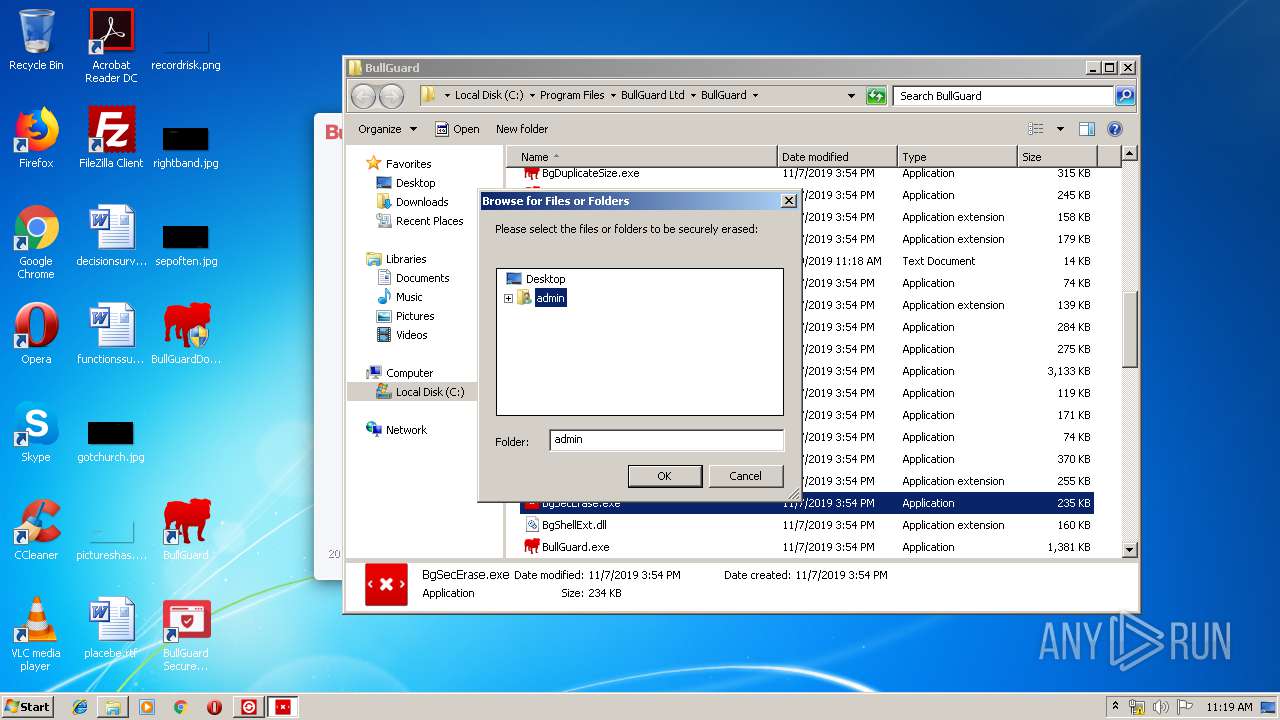Click file list vertical scrollbar thumb
The height and width of the screenshot is (720, 1280).
(x=1129, y=330)
